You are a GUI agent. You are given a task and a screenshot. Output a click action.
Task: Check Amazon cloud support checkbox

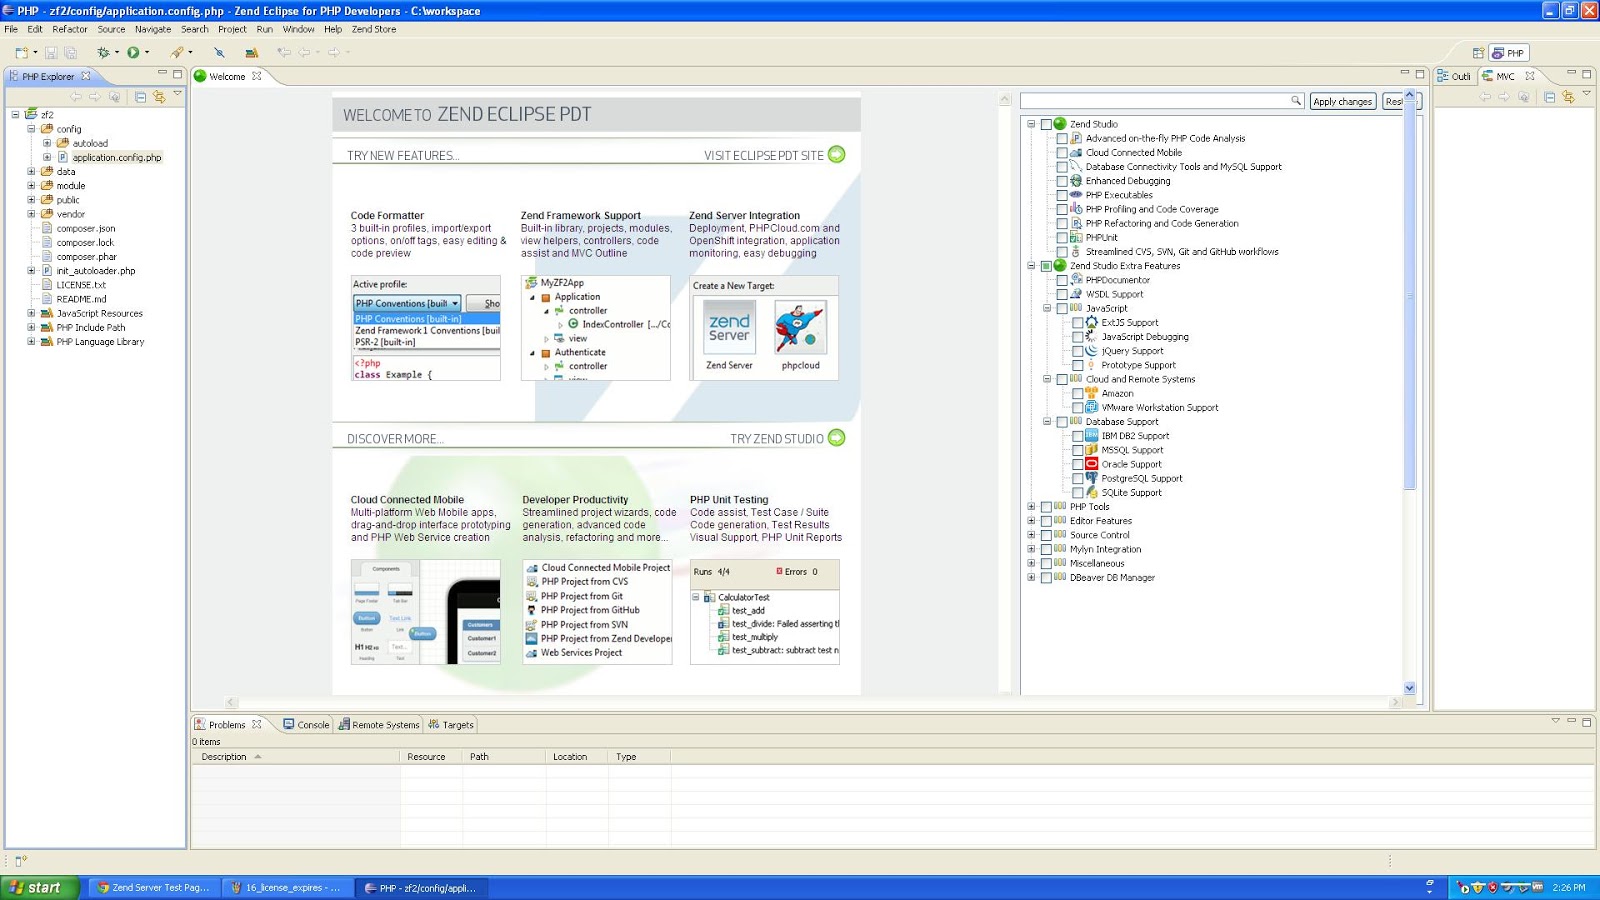(1078, 394)
